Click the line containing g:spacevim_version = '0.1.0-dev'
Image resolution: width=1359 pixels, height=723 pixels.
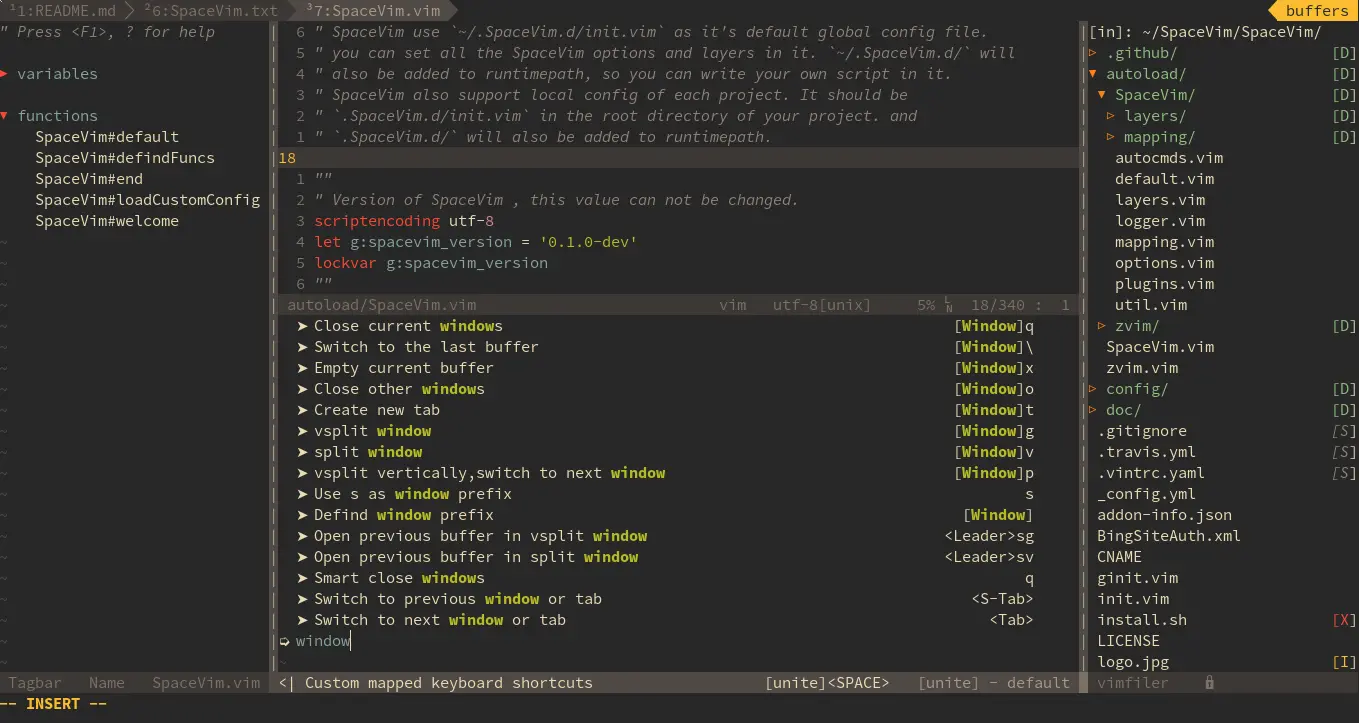coord(476,242)
